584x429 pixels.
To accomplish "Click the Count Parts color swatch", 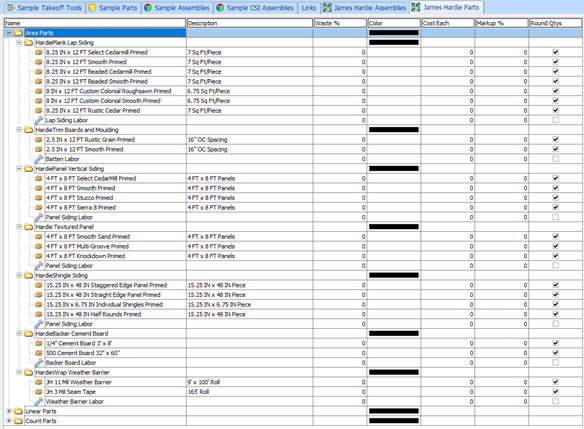I will [x=394, y=421].
